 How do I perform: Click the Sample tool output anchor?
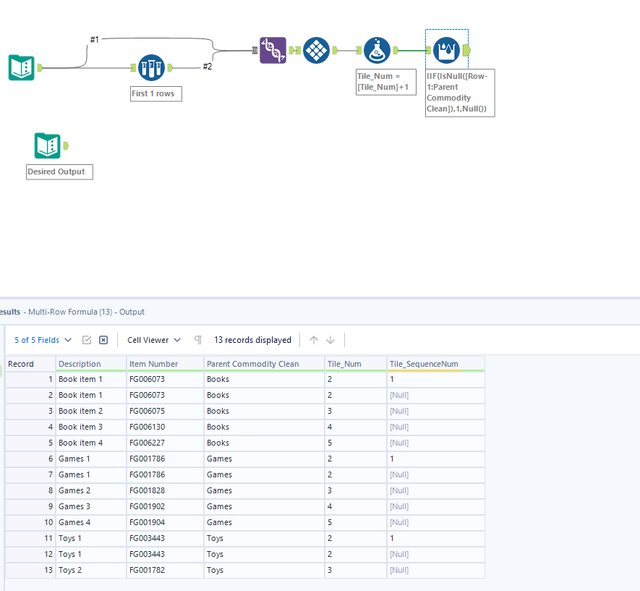coord(170,67)
